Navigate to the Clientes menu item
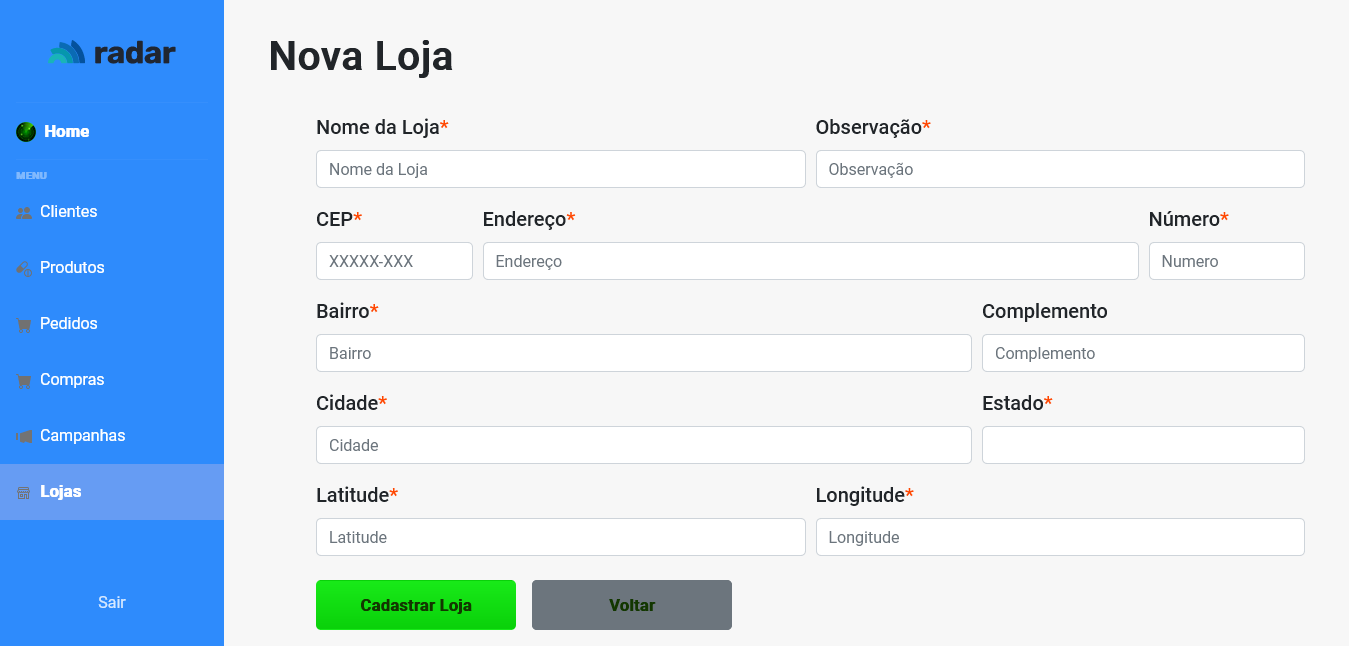This screenshot has width=1349, height=646. tap(67, 212)
